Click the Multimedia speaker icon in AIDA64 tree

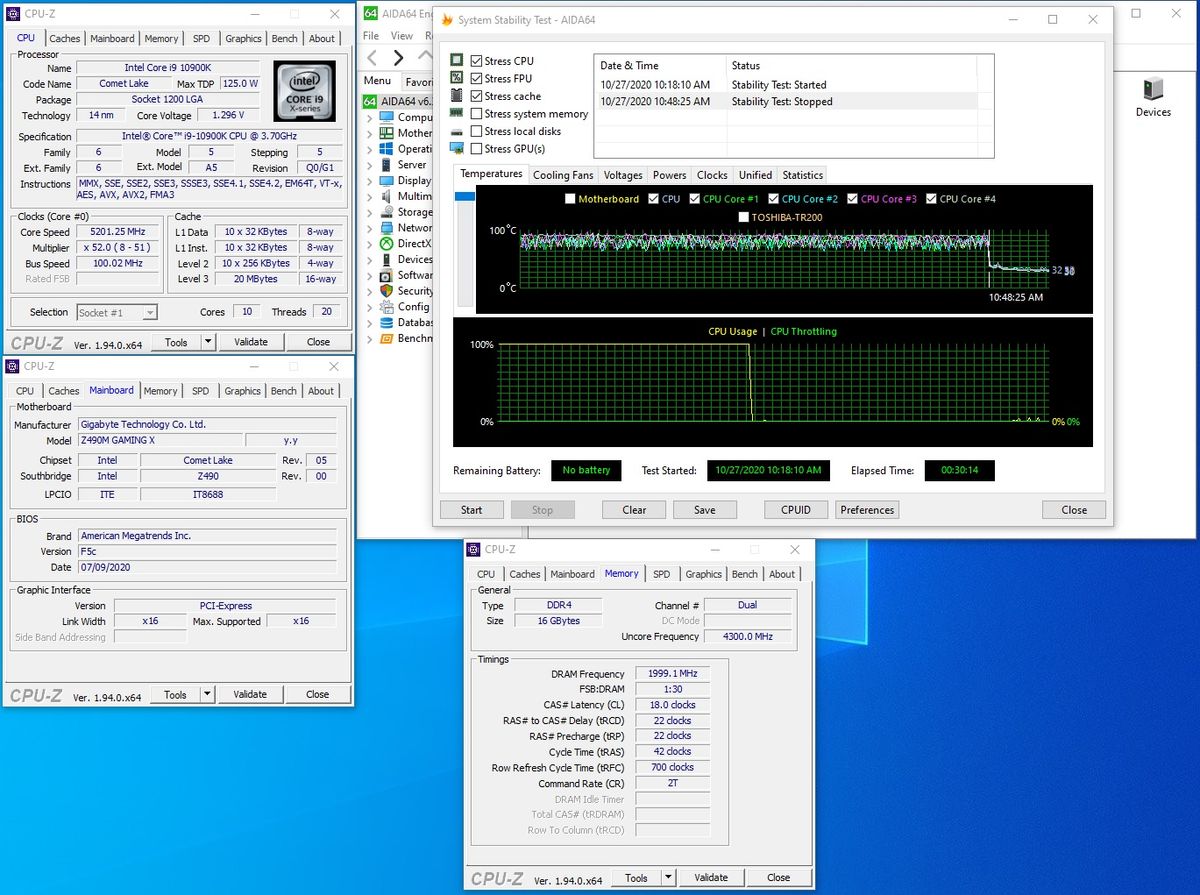click(387, 196)
